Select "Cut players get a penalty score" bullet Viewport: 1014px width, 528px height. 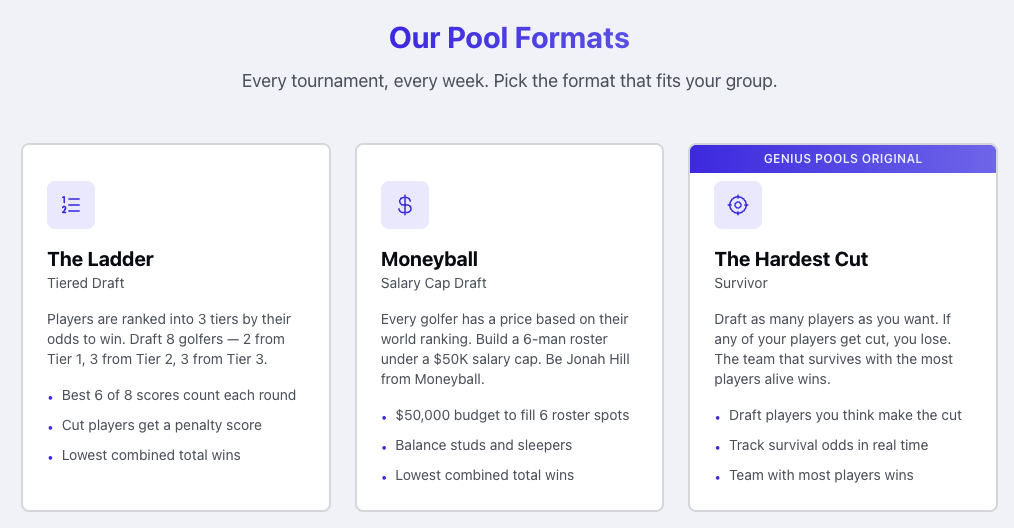pos(162,425)
